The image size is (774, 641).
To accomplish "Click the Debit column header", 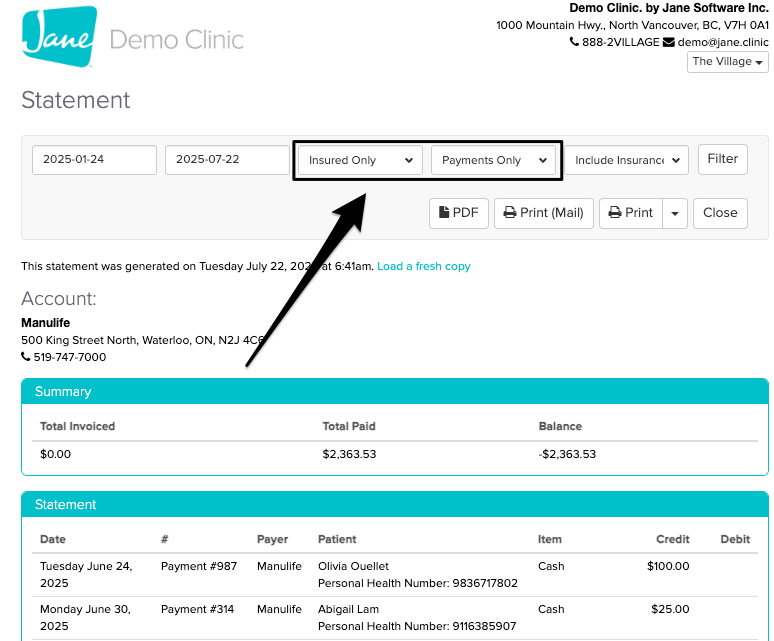I will tap(735, 539).
